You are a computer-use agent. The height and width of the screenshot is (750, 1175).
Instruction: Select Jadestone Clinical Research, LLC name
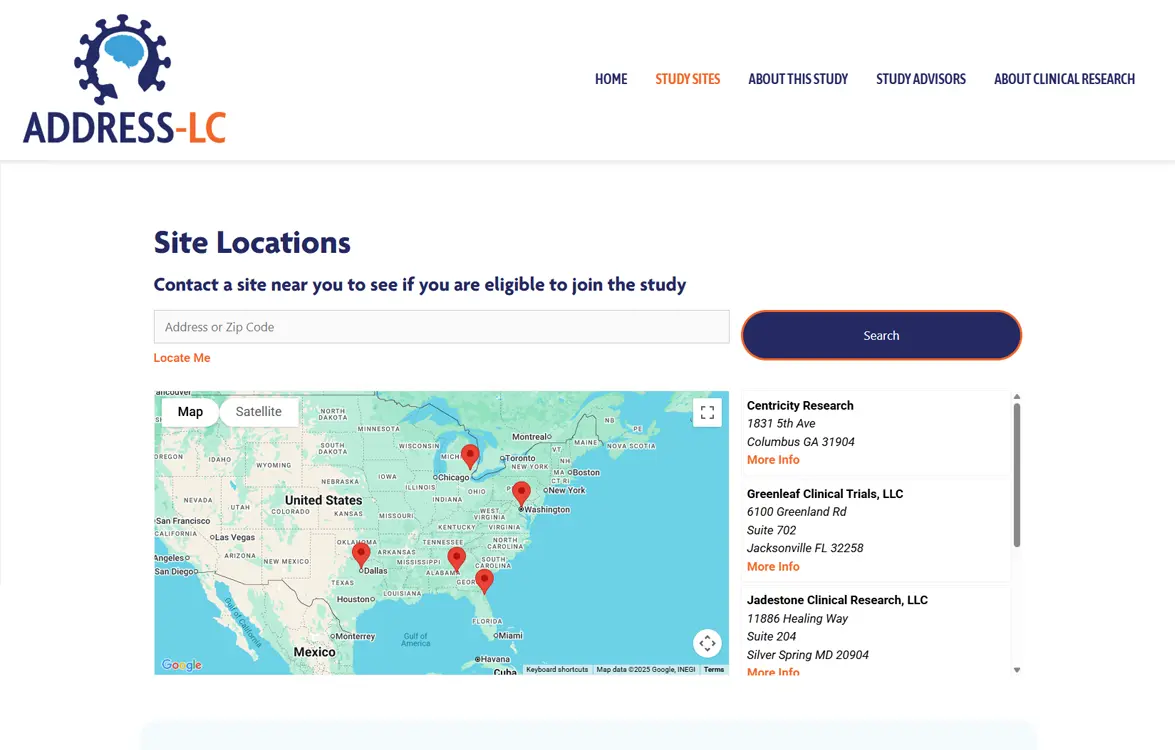(837, 600)
